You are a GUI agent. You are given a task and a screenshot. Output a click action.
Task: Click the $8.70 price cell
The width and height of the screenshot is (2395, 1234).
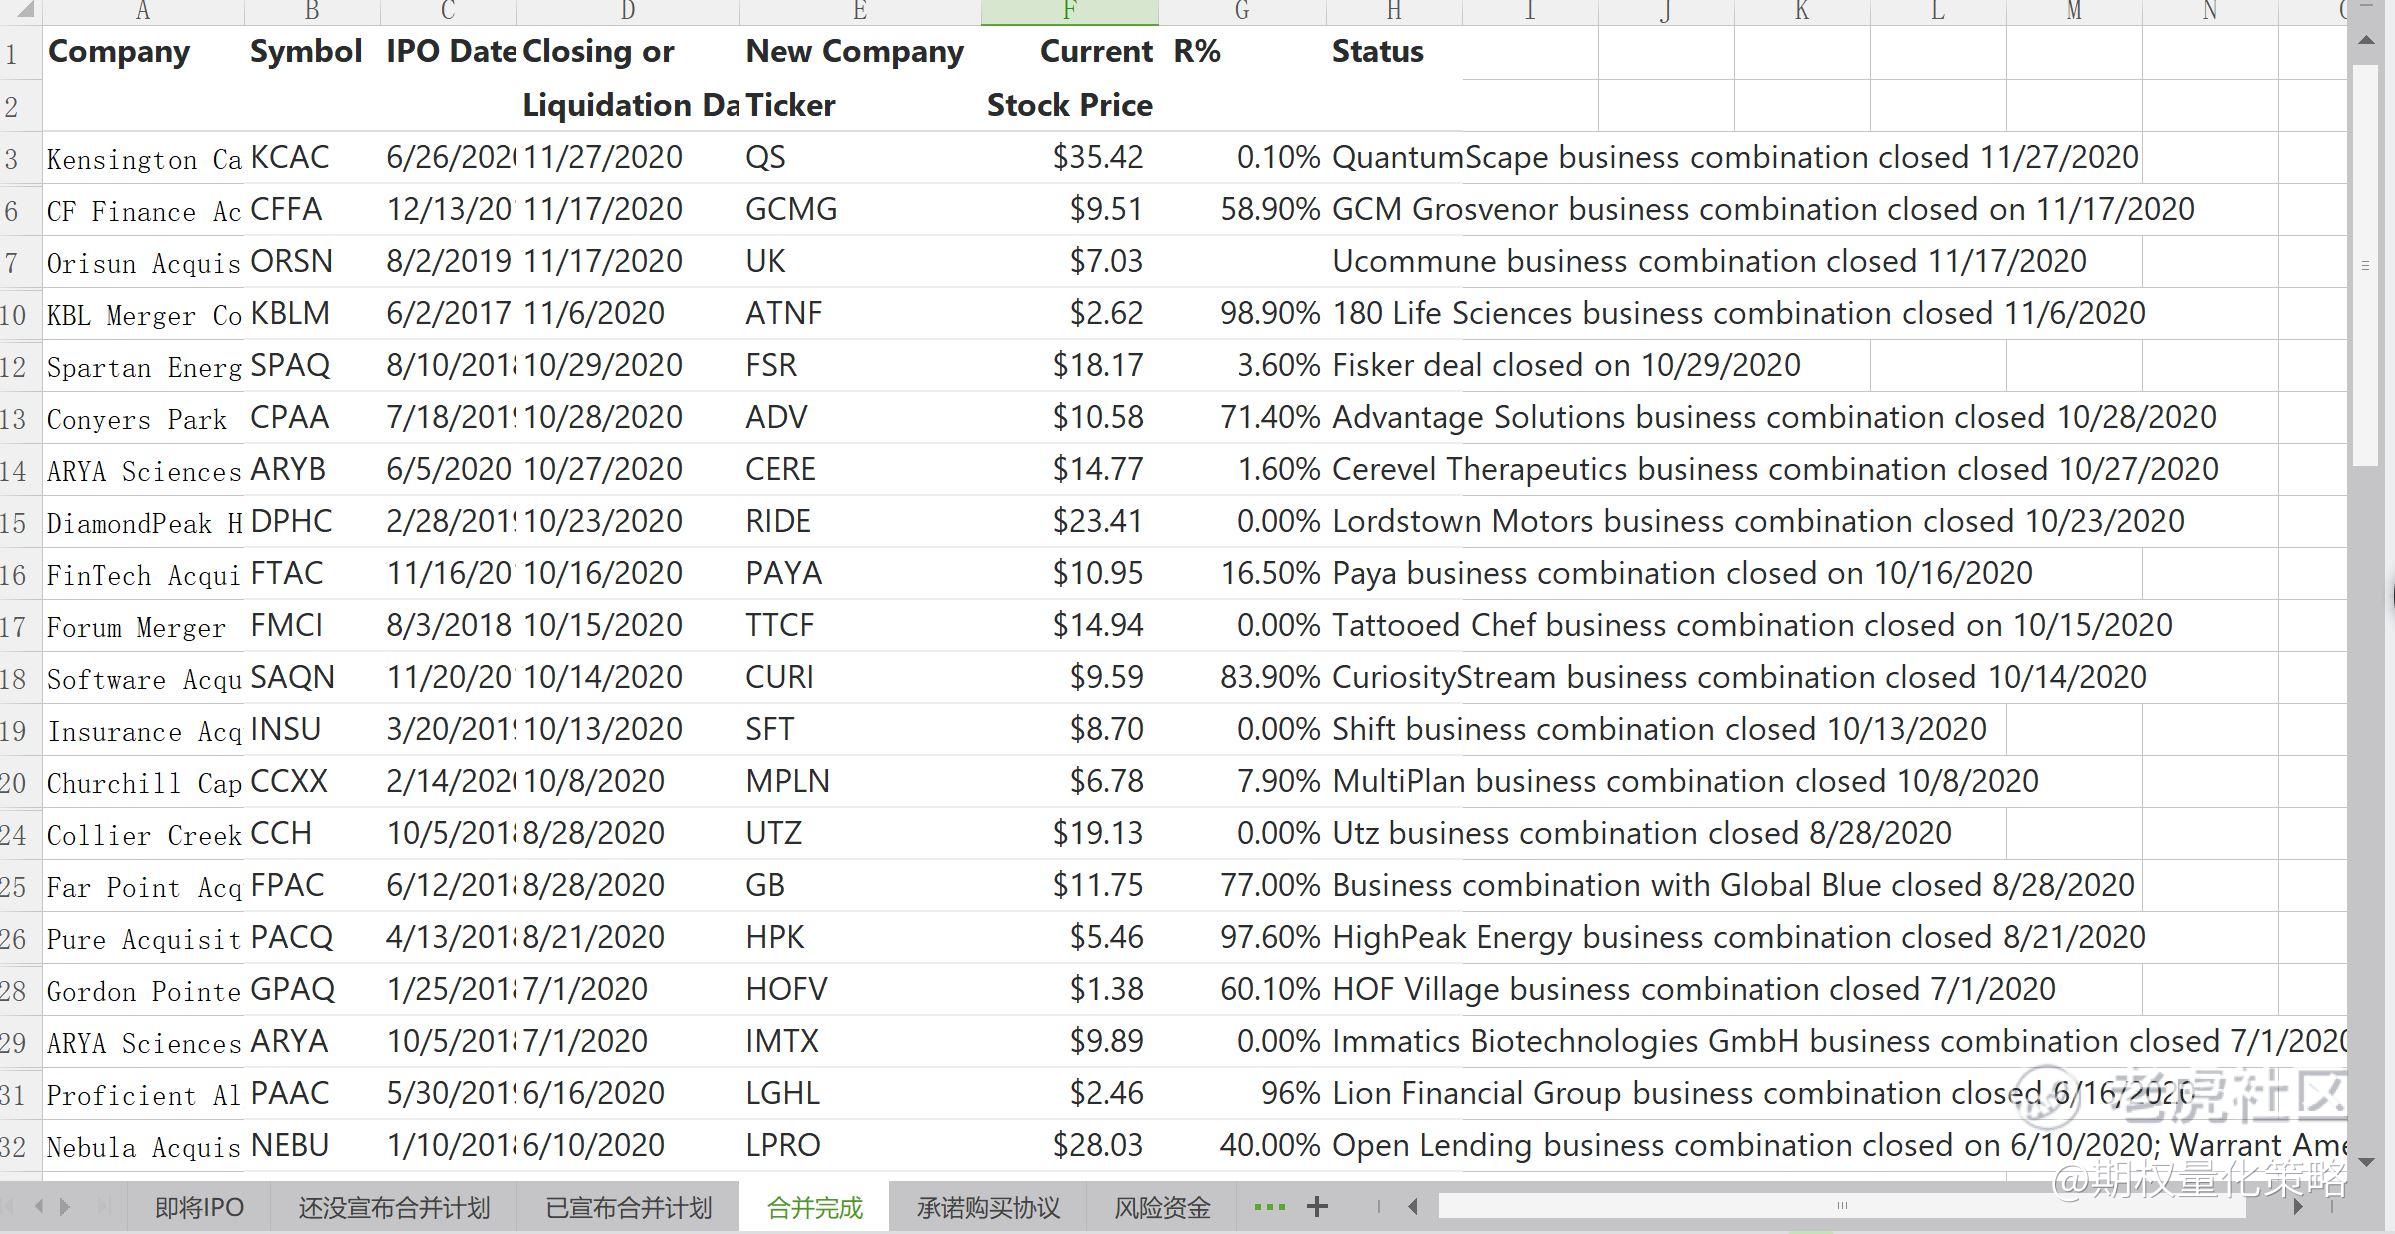pyautogui.click(x=1069, y=729)
